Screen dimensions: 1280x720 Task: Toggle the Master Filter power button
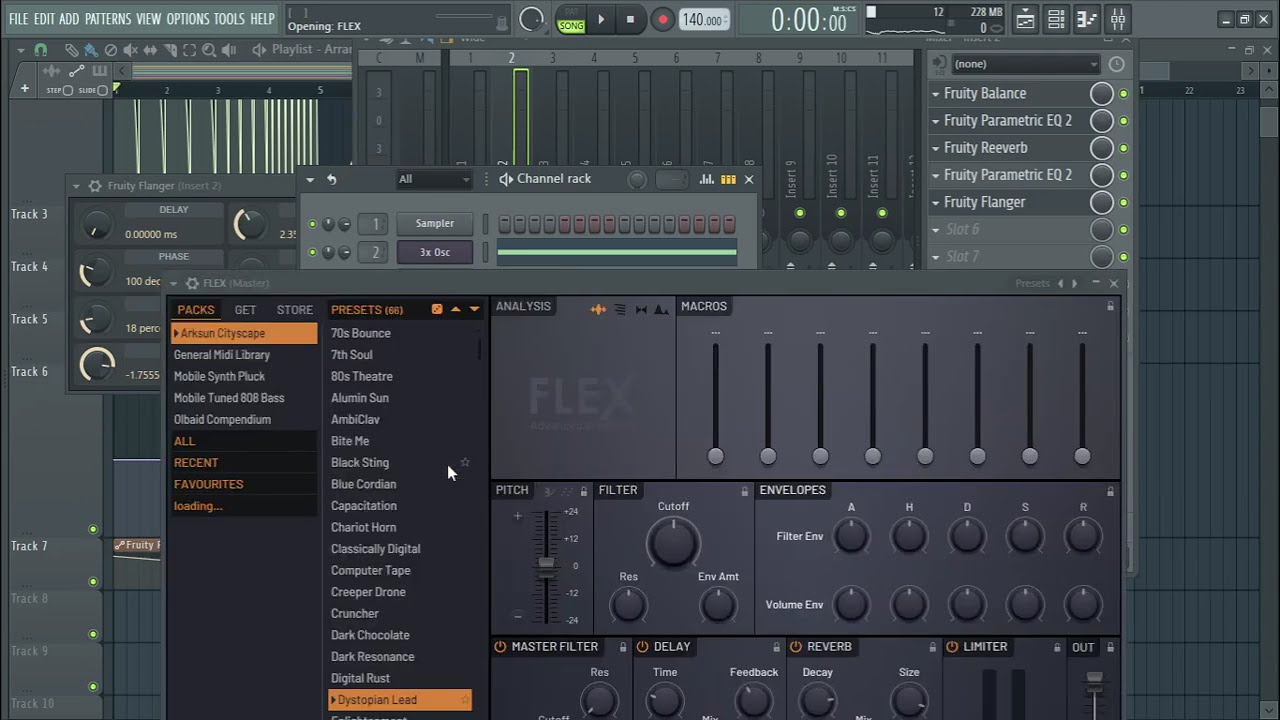pyautogui.click(x=500, y=647)
